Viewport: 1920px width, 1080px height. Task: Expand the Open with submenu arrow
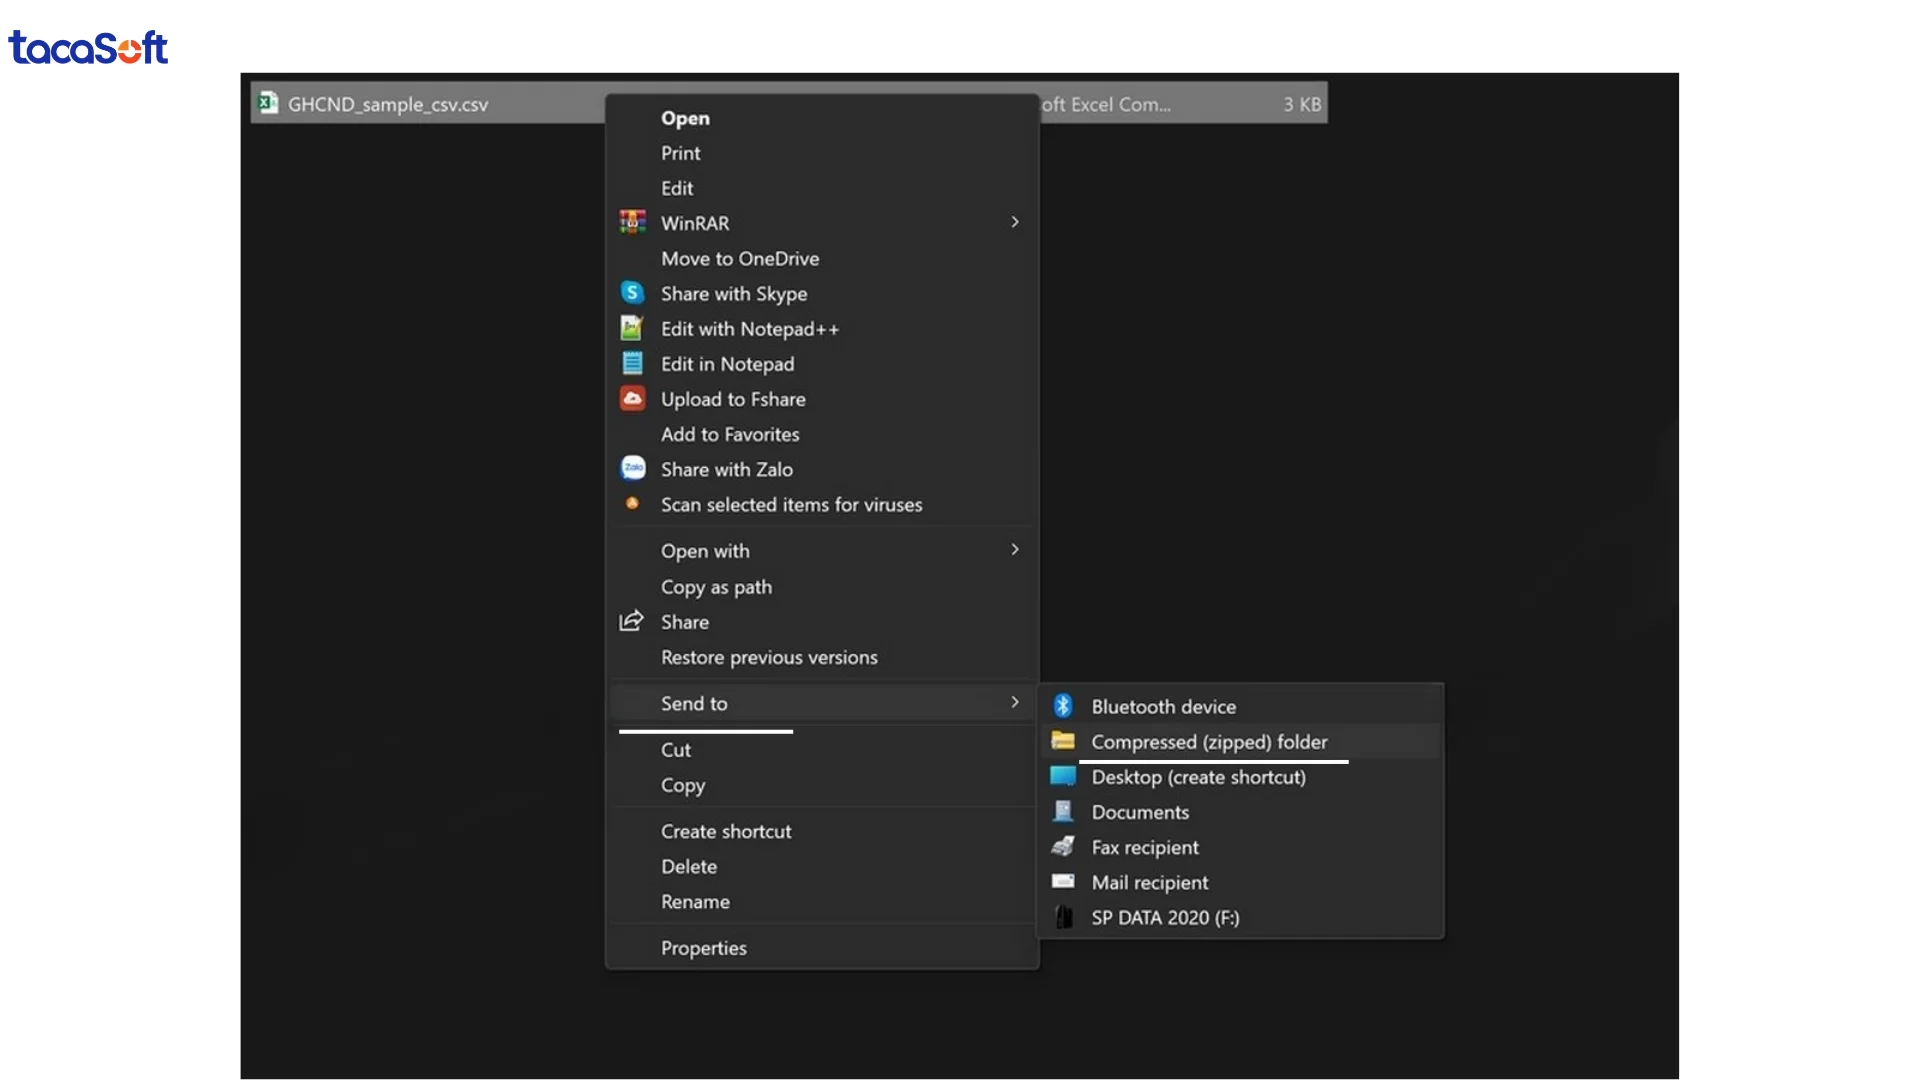(1015, 549)
